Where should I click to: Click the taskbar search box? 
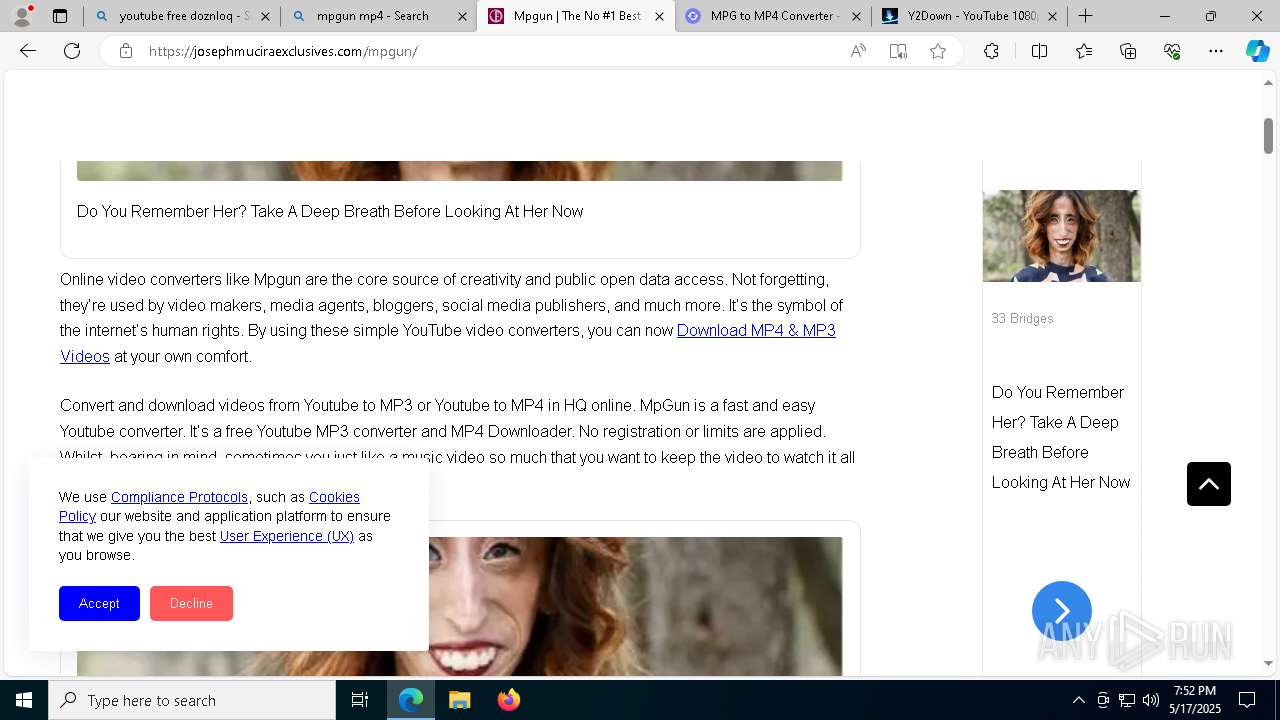[x=192, y=700]
